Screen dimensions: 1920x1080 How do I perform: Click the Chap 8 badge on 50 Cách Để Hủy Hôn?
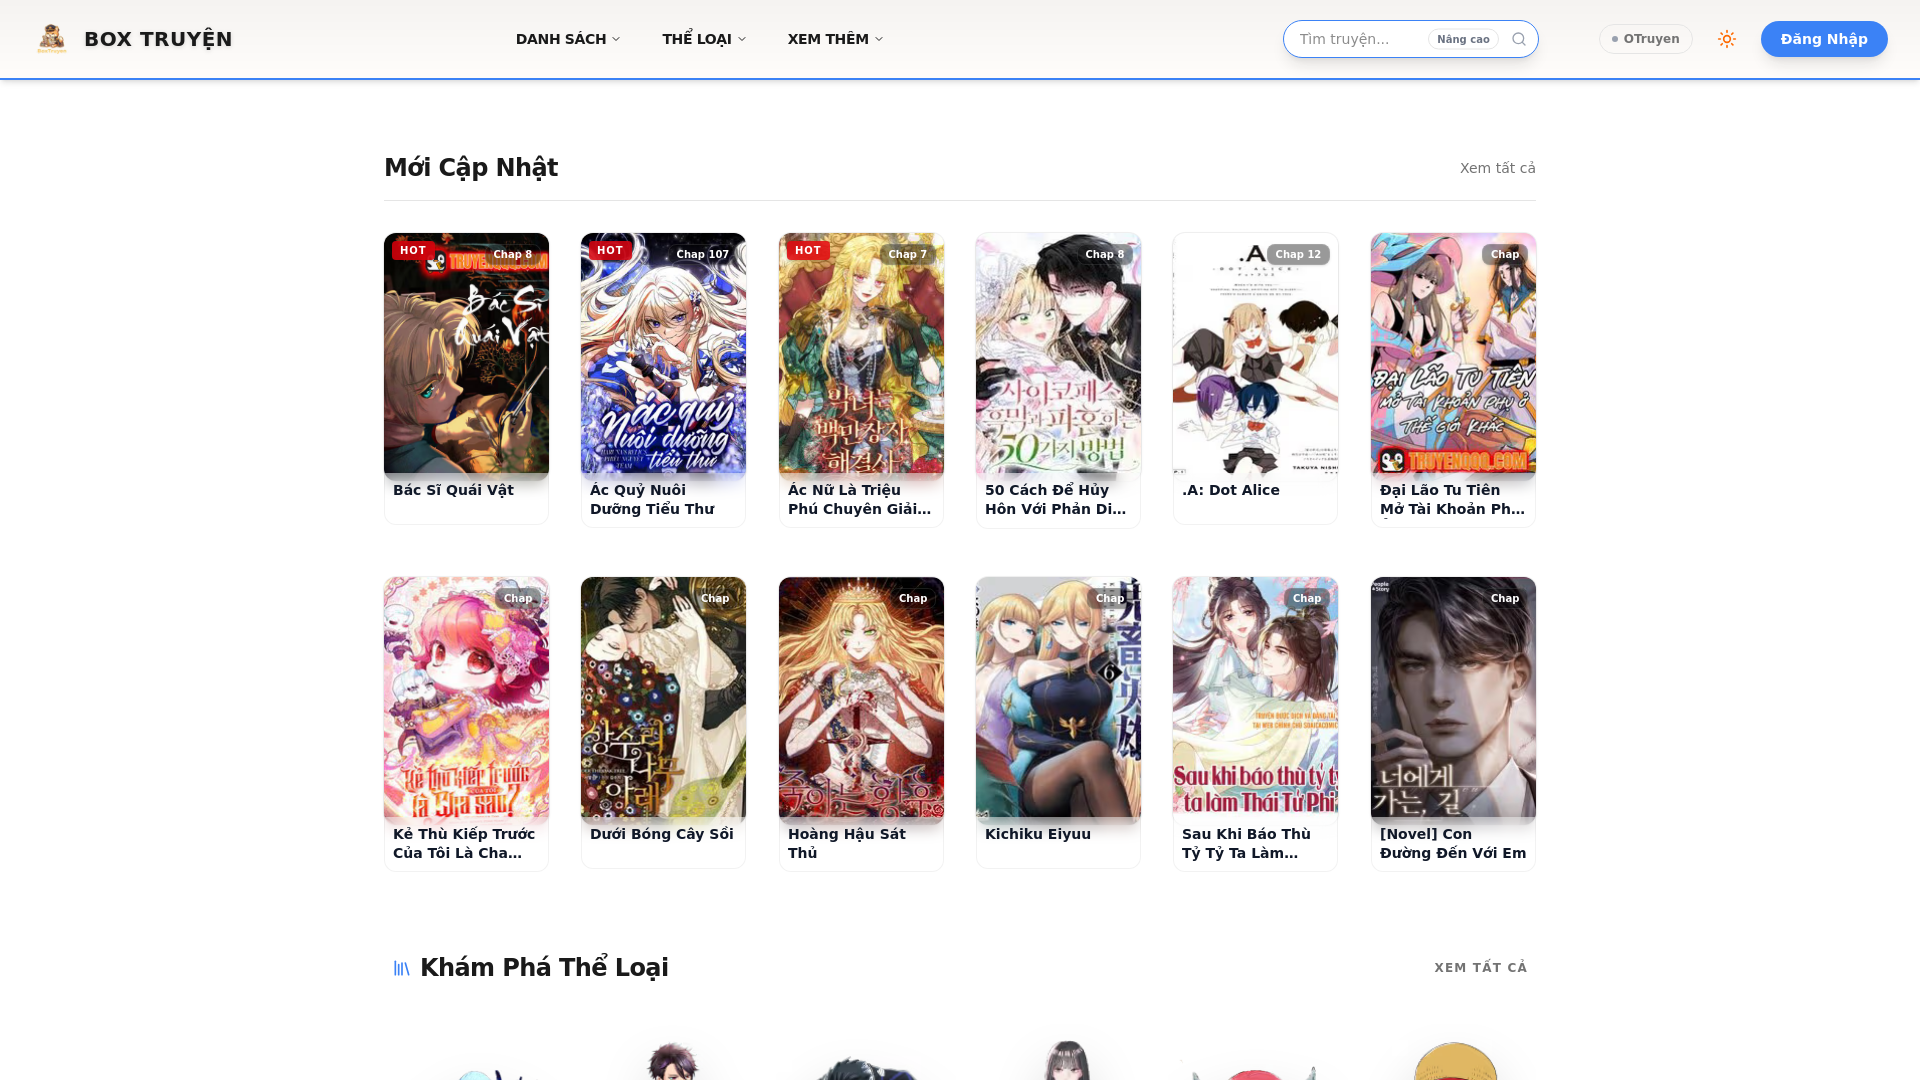click(x=1105, y=255)
